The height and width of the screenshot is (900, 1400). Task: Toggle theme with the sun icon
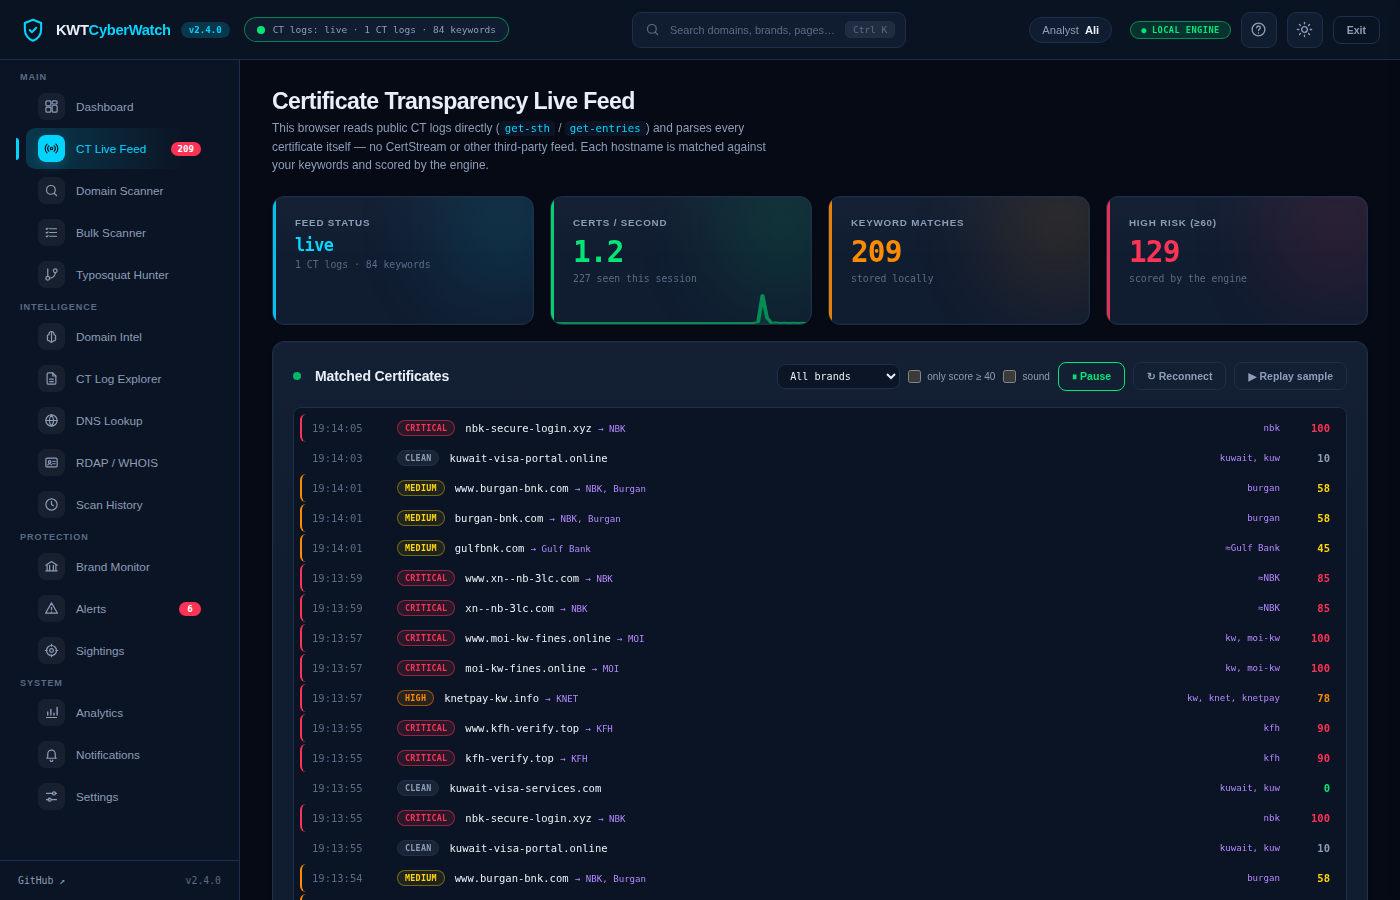(x=1304, y=30)
